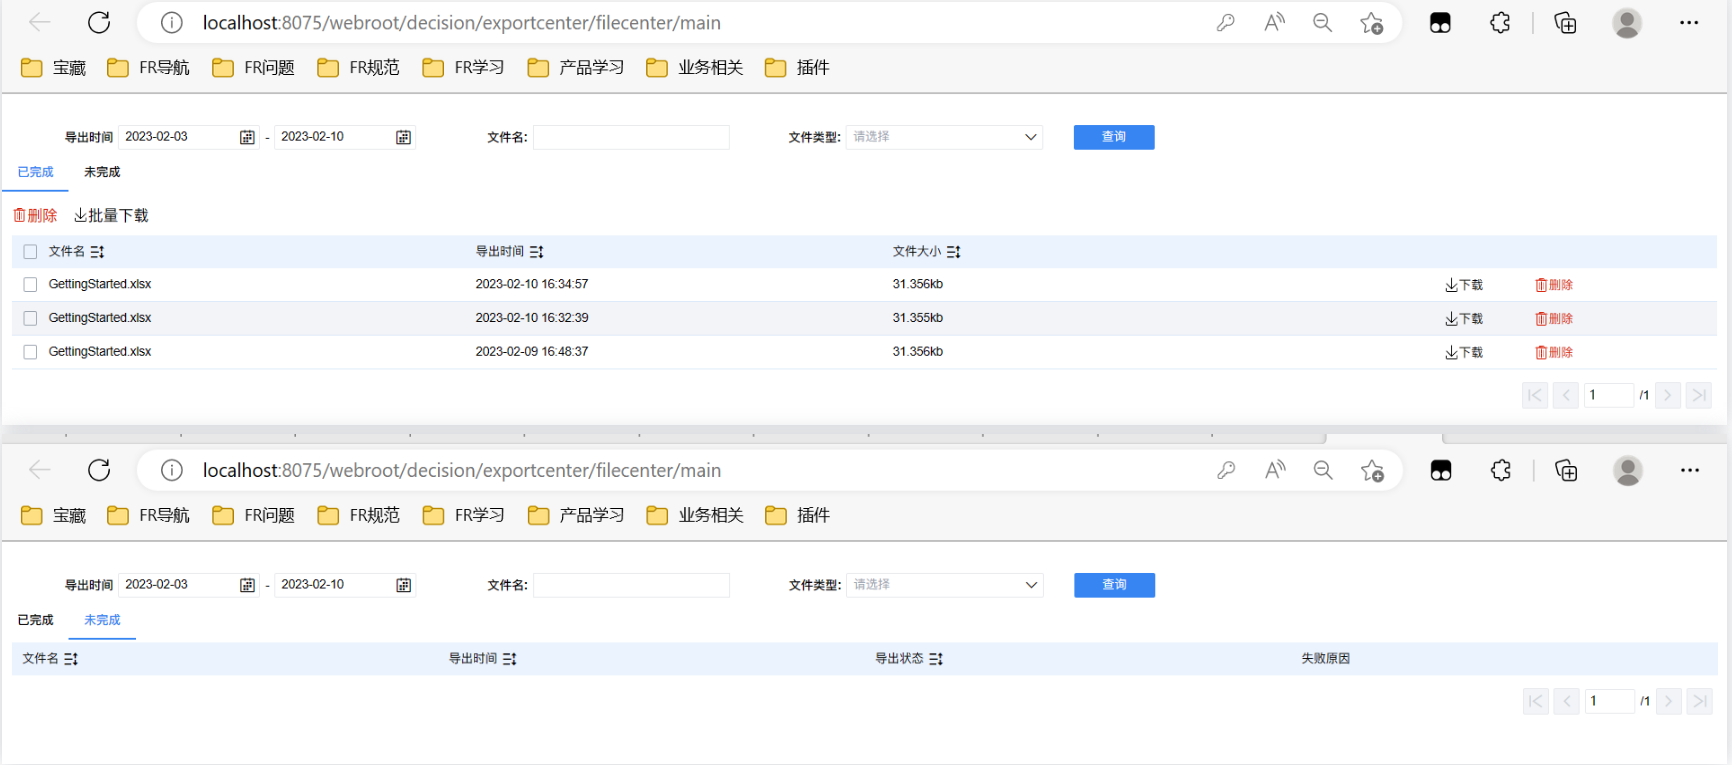Viewport: 1732px width, 765px height.
Task: Sort completed files by 导出时间 in upper window
Action: [537, 252]
